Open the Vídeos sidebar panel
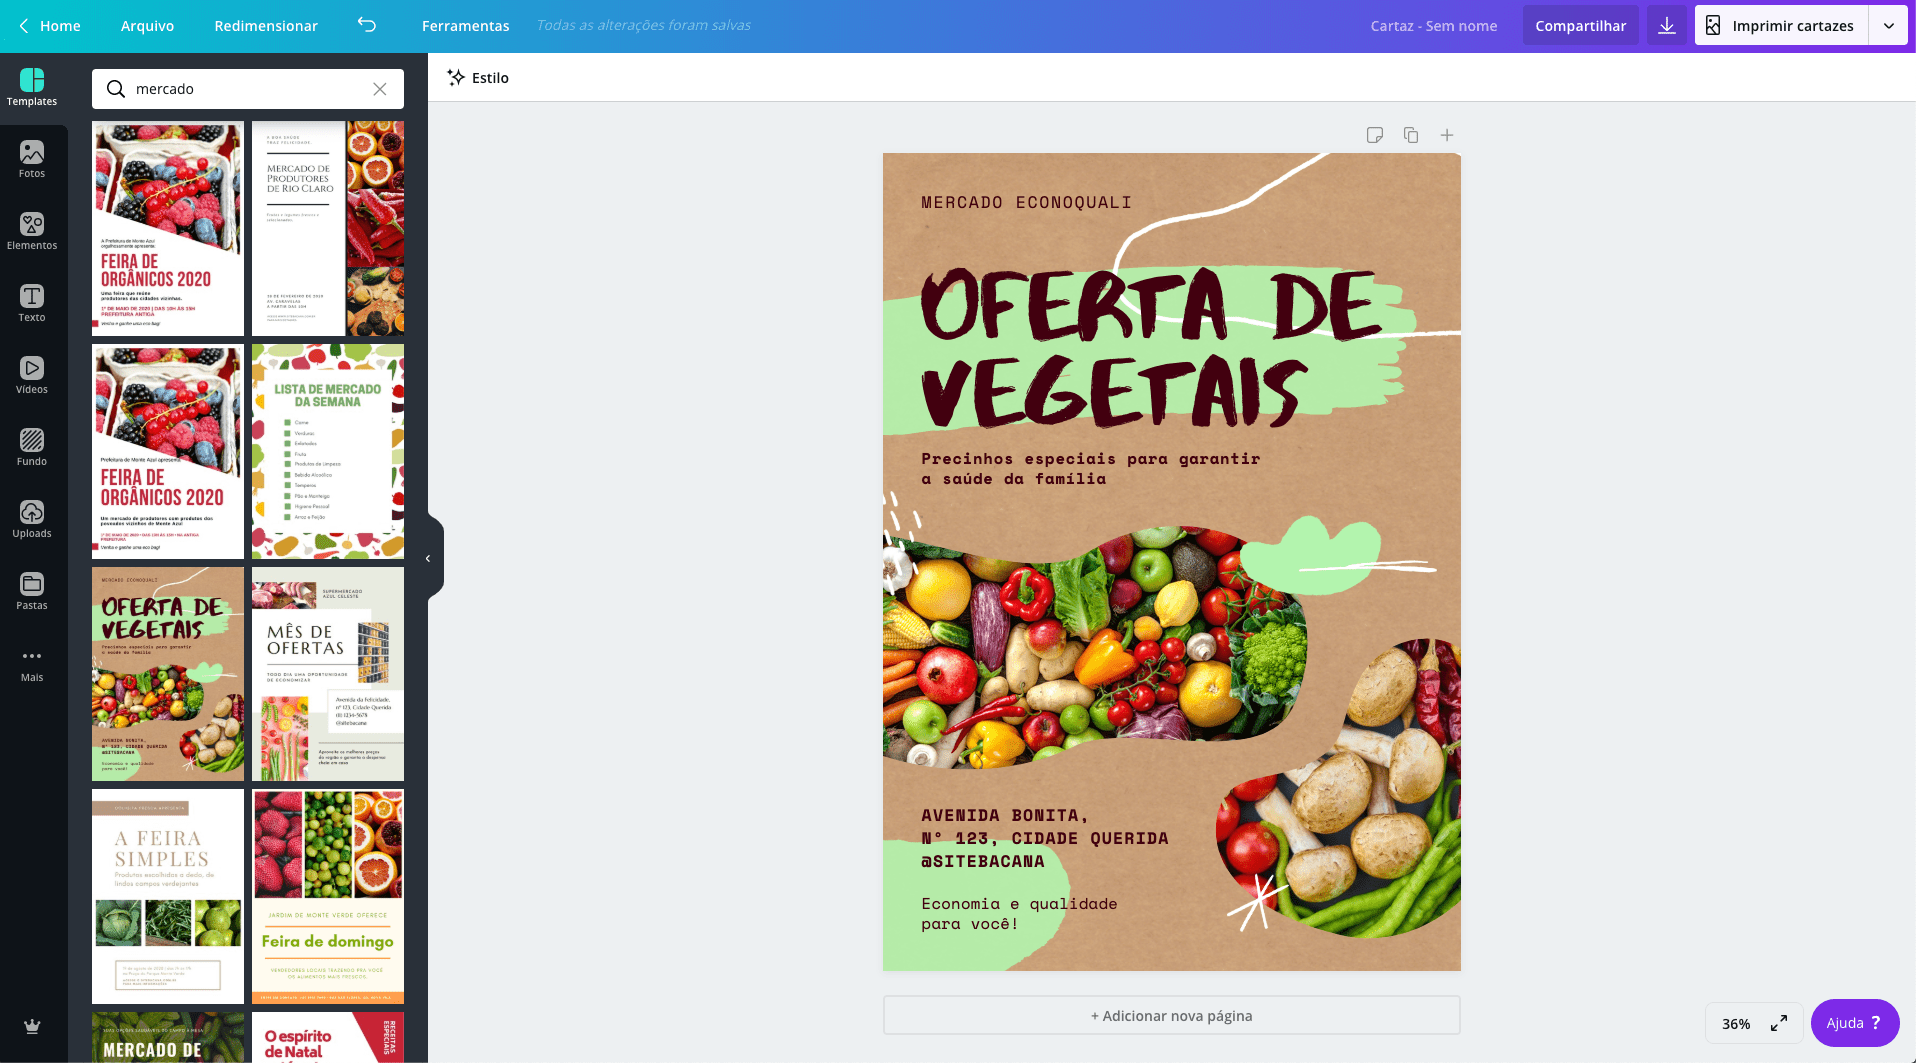The height and width of the screenshot is (1063, 1916). [32, 376]
